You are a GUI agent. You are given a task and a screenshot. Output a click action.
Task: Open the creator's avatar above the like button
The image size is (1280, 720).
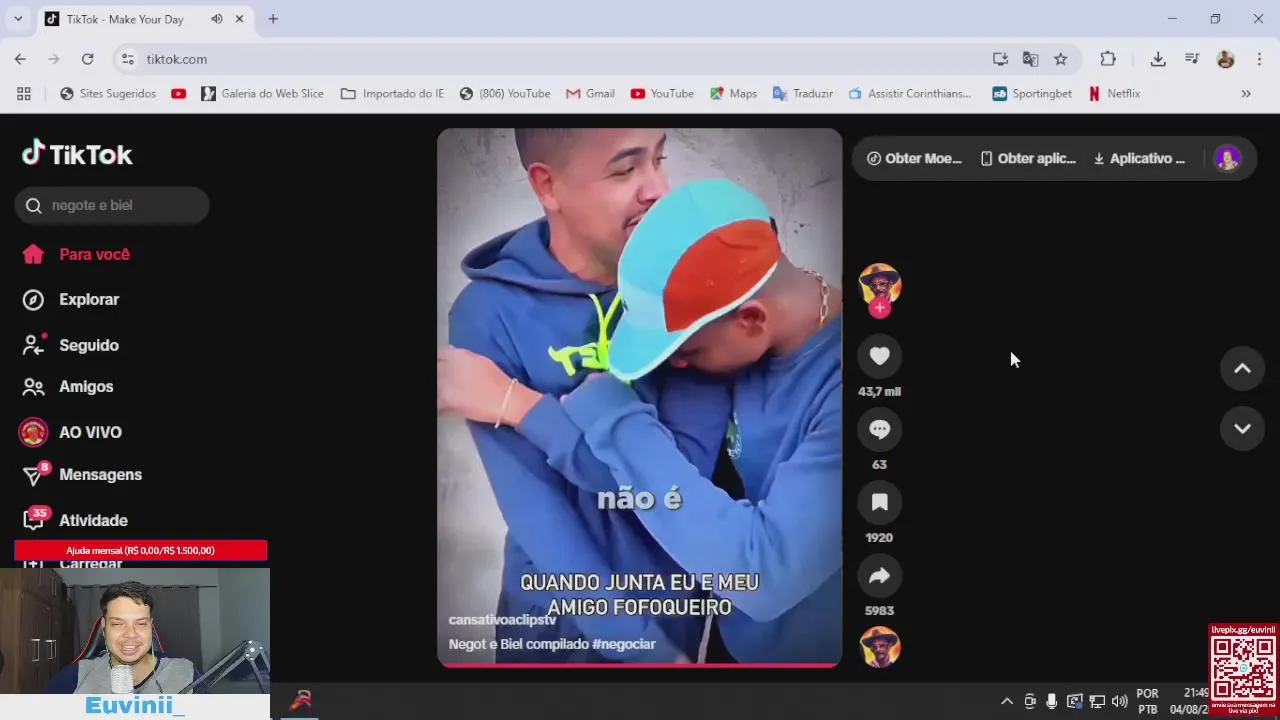880,284
